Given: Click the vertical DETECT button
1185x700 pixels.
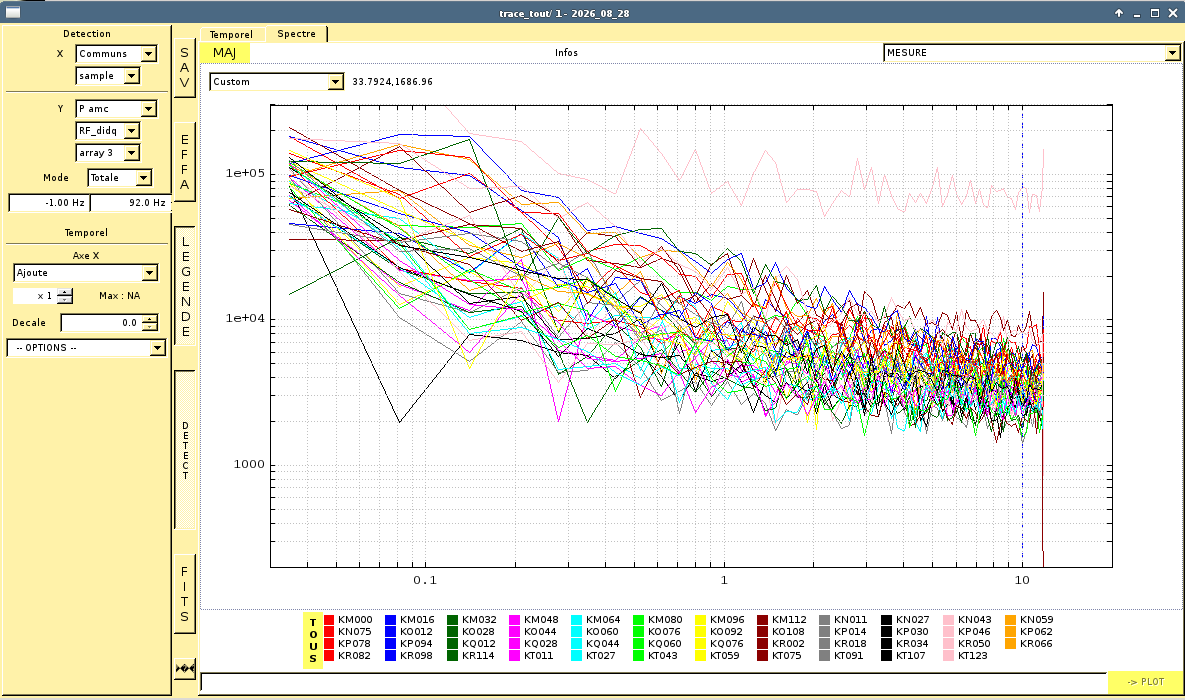Looking at the screenshot, I should click(x=185, y=451).
